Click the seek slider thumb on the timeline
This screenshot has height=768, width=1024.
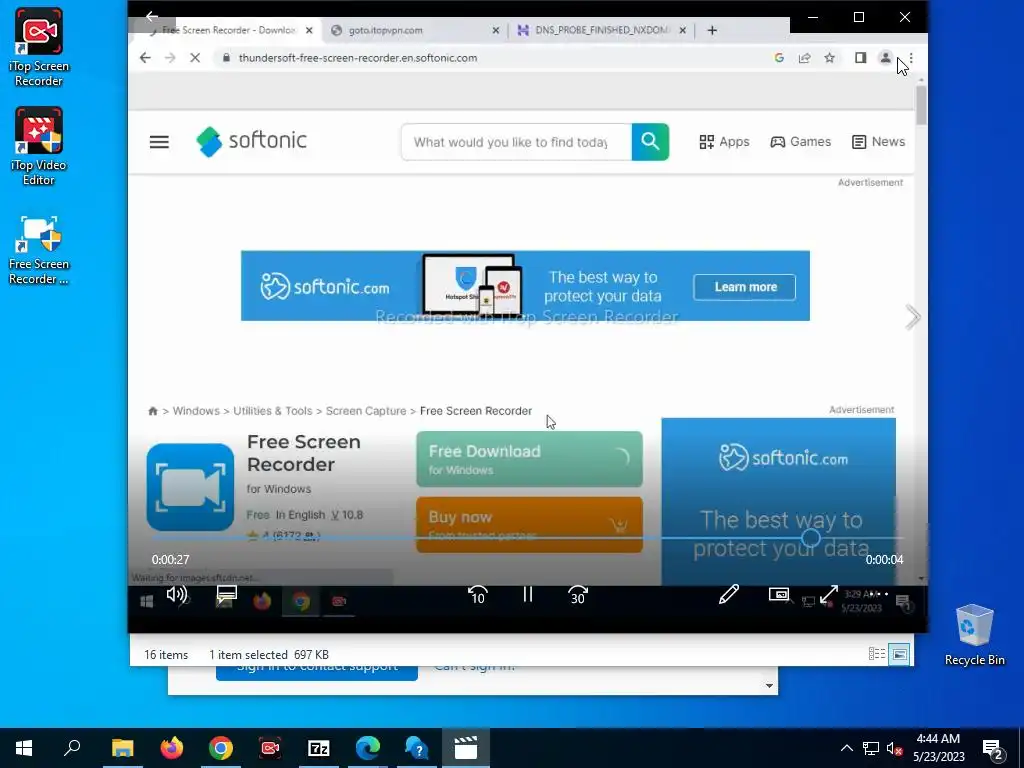pos(810,538)
